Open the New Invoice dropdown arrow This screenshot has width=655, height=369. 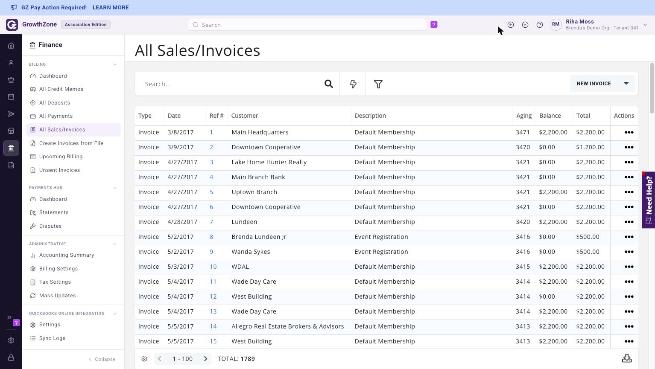626,84
